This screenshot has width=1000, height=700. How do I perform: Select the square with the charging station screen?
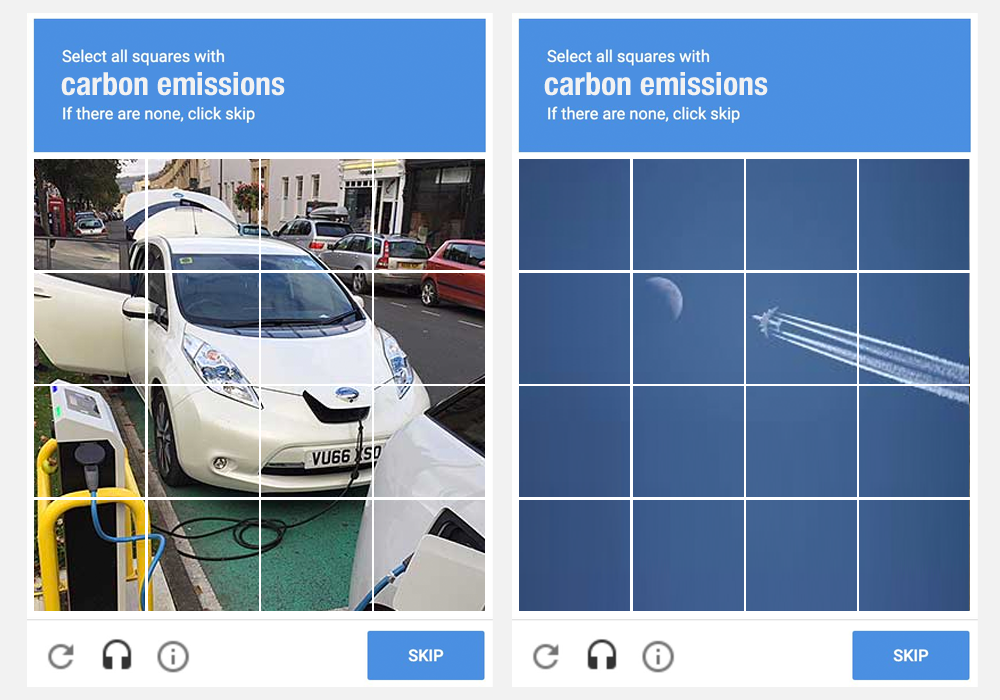point(90,441)
